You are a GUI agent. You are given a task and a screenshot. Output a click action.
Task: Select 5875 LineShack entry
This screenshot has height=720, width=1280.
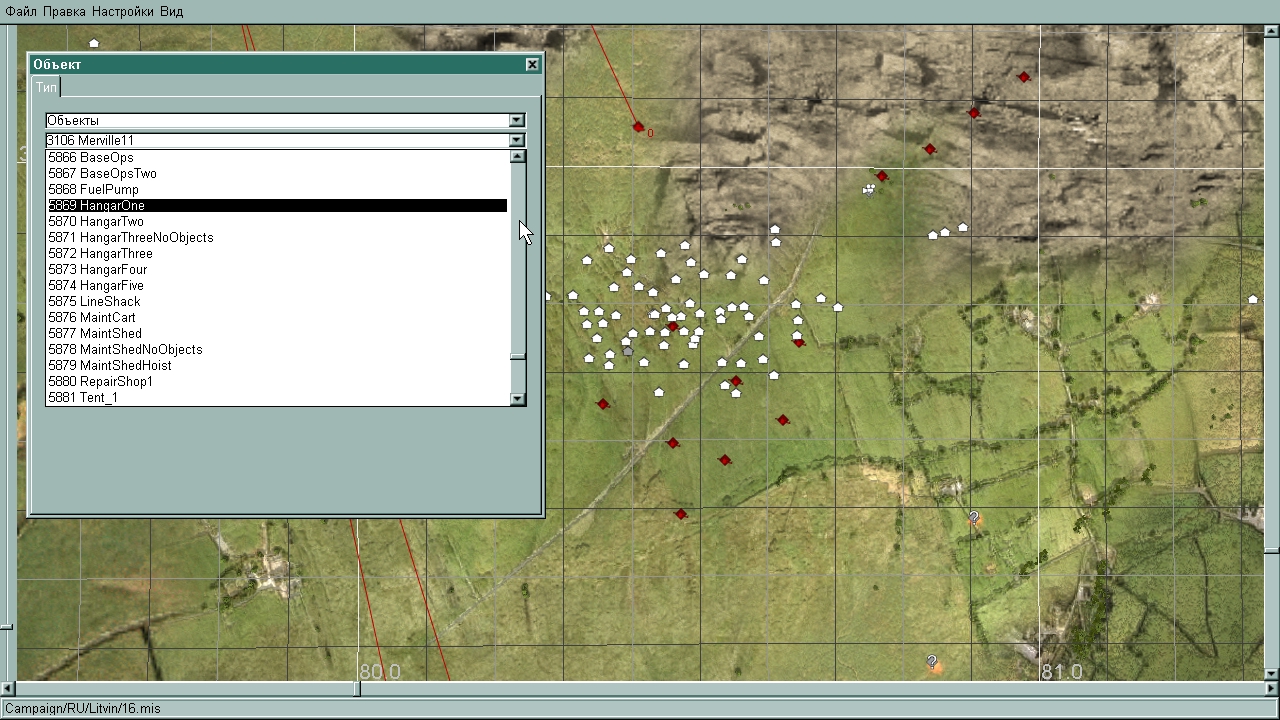coord(278,302)
